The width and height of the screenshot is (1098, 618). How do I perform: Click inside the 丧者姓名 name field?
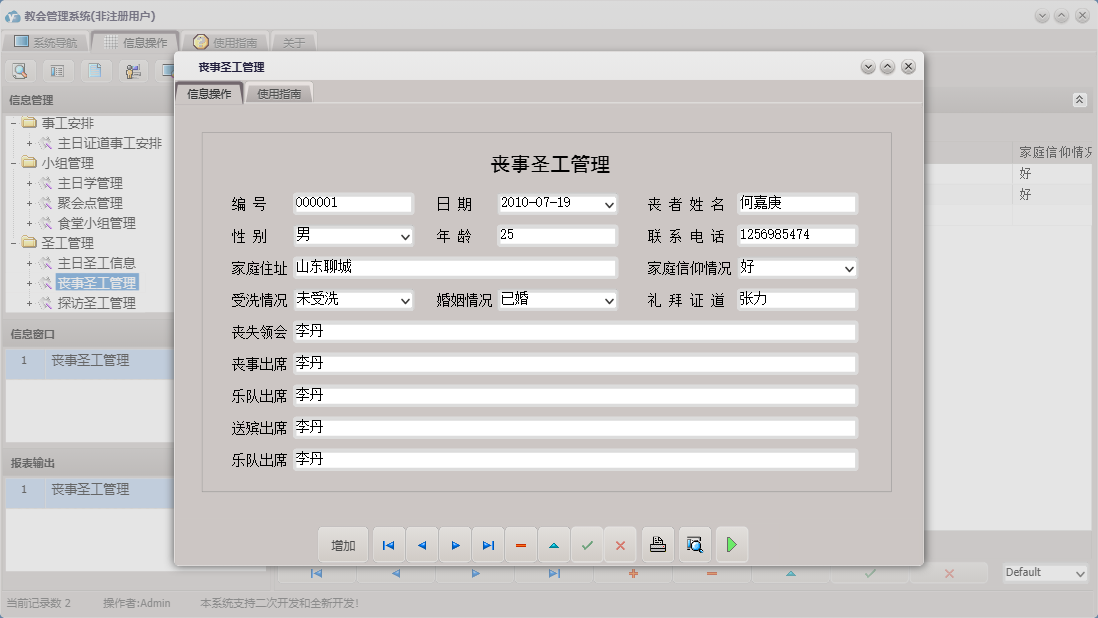[x=795, y=203]
